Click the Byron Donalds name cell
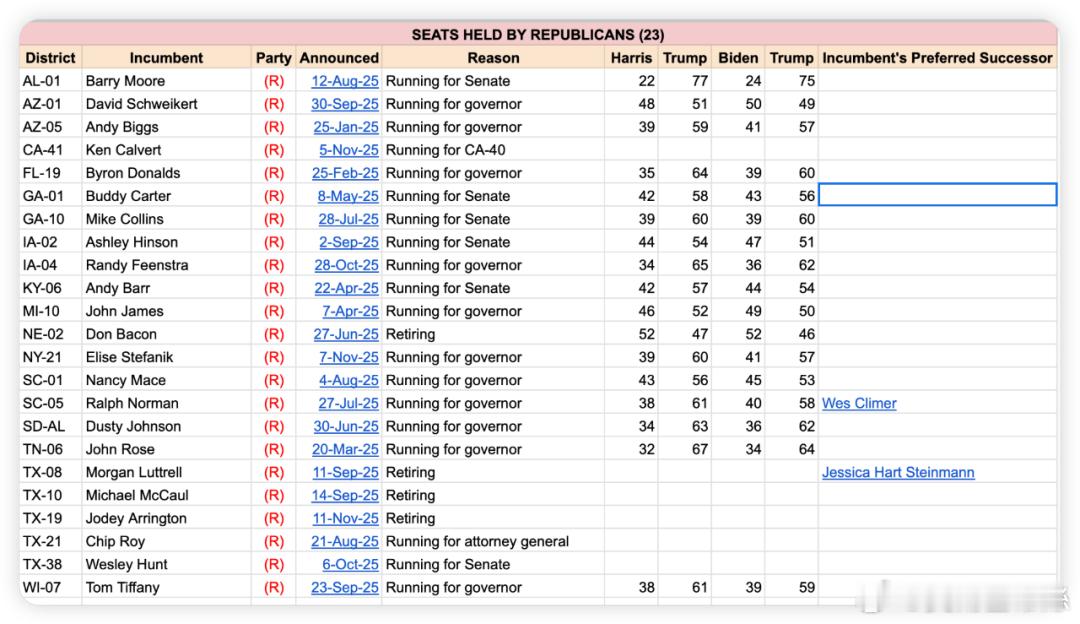 [166, 173]
